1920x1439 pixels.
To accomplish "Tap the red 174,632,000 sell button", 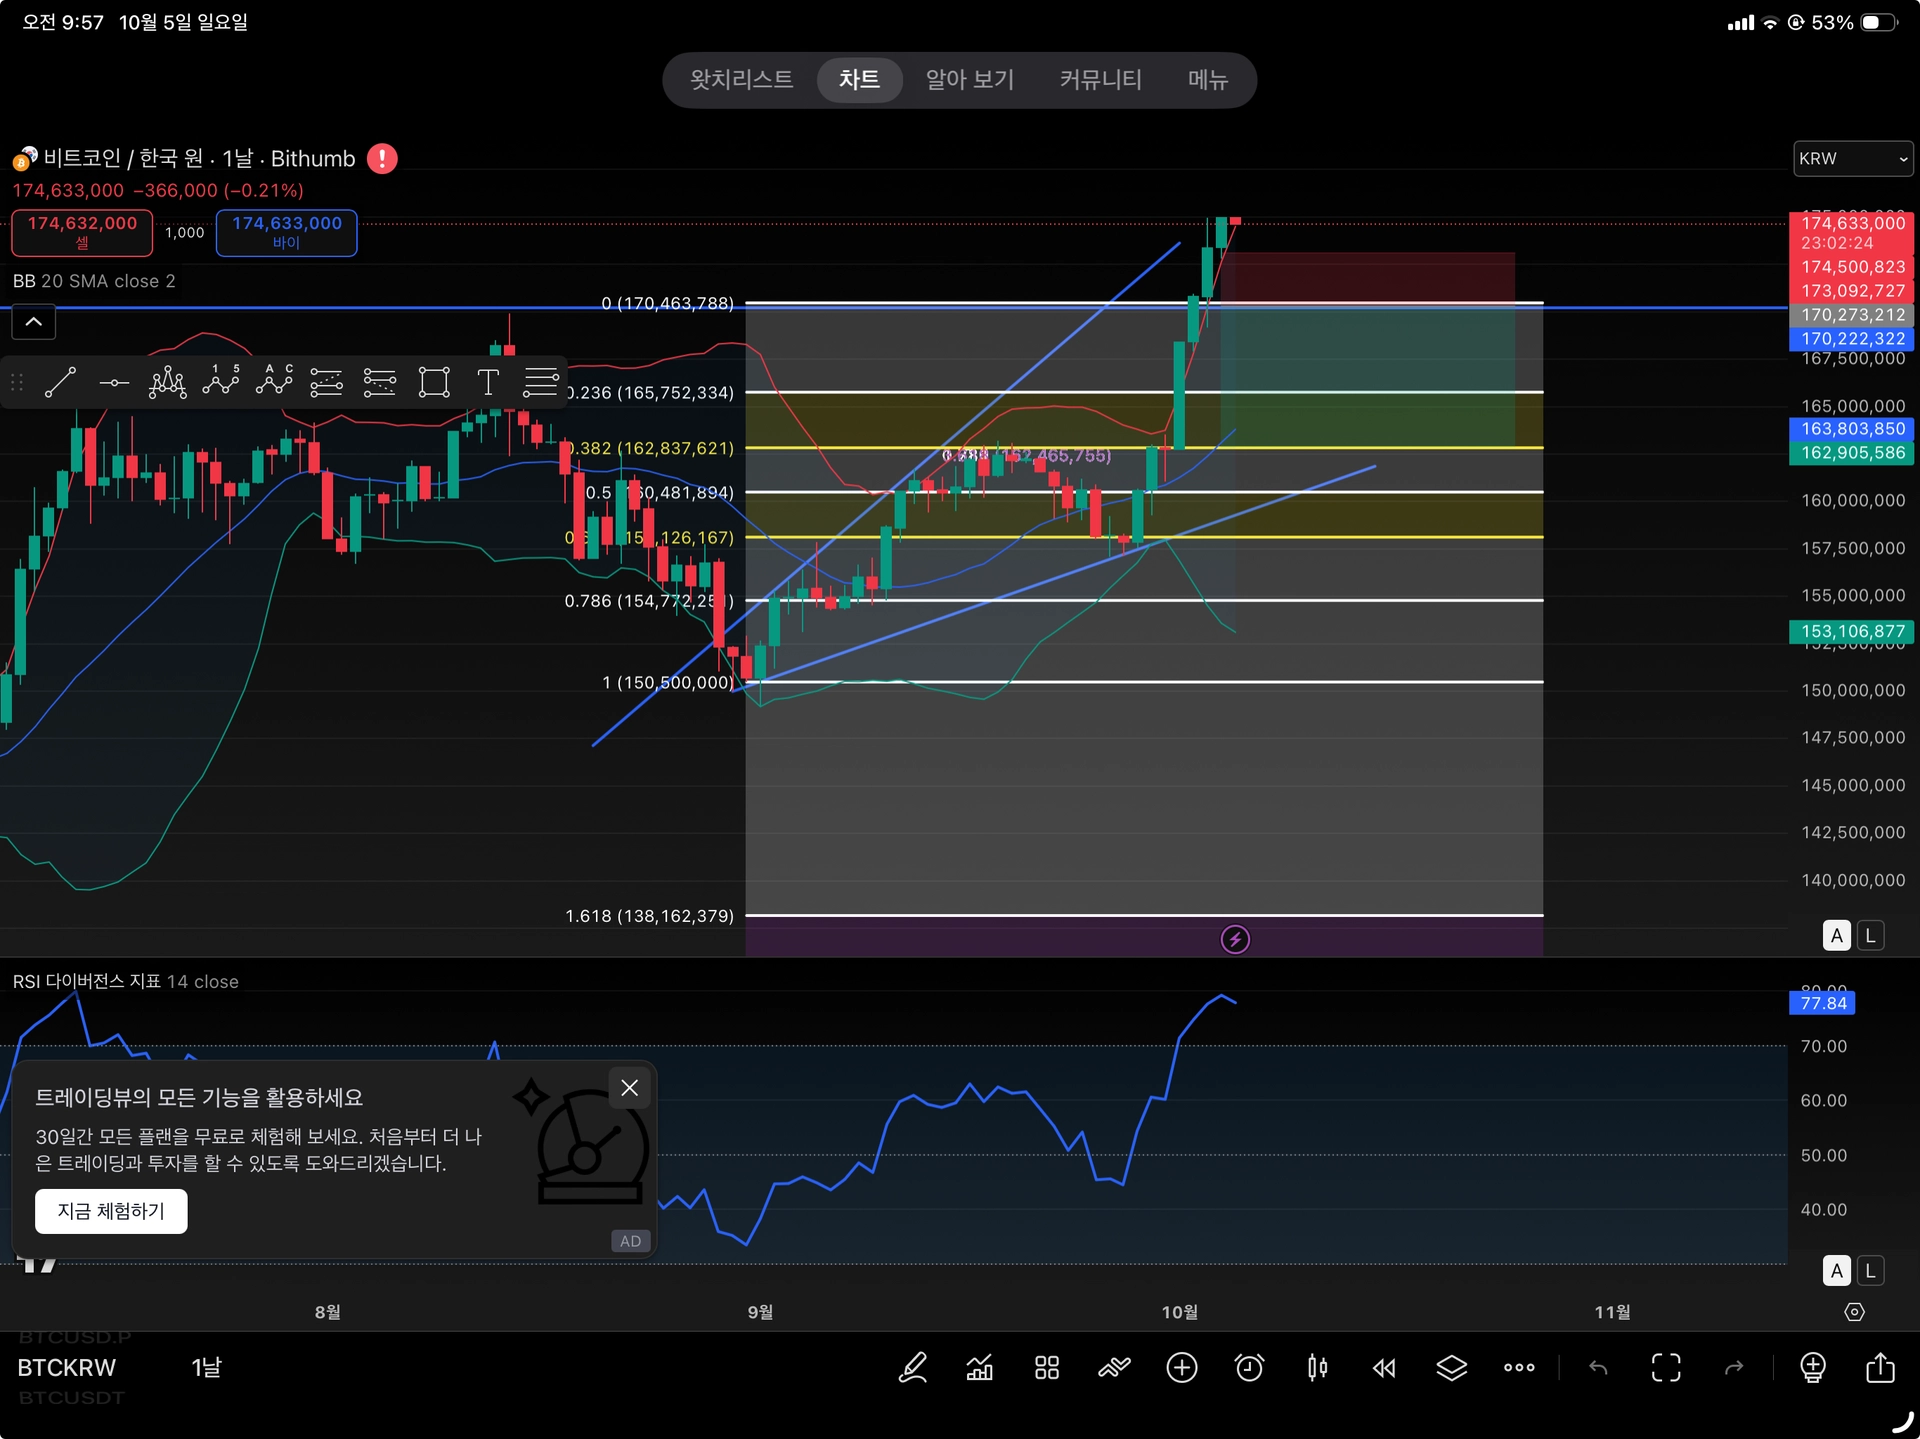I will point(82,232).
